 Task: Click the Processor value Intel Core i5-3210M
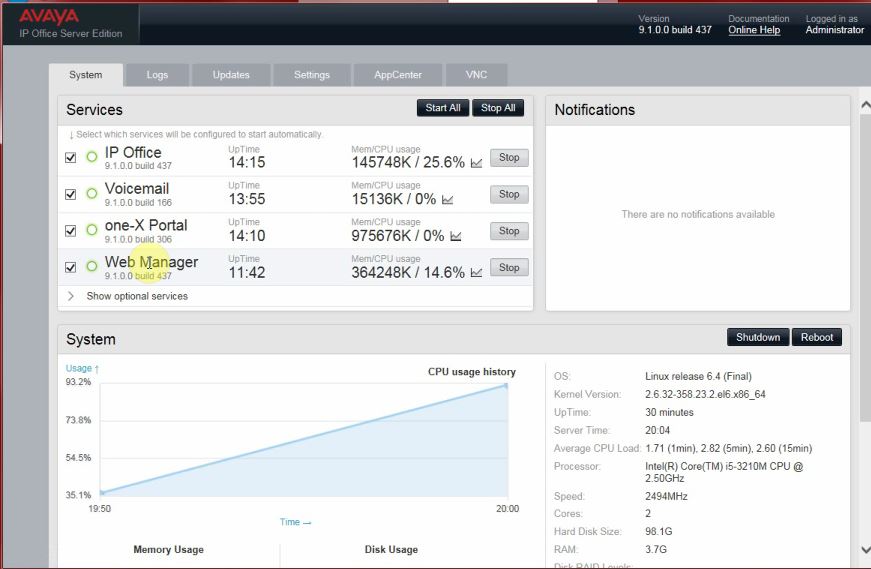click(724, 472)
